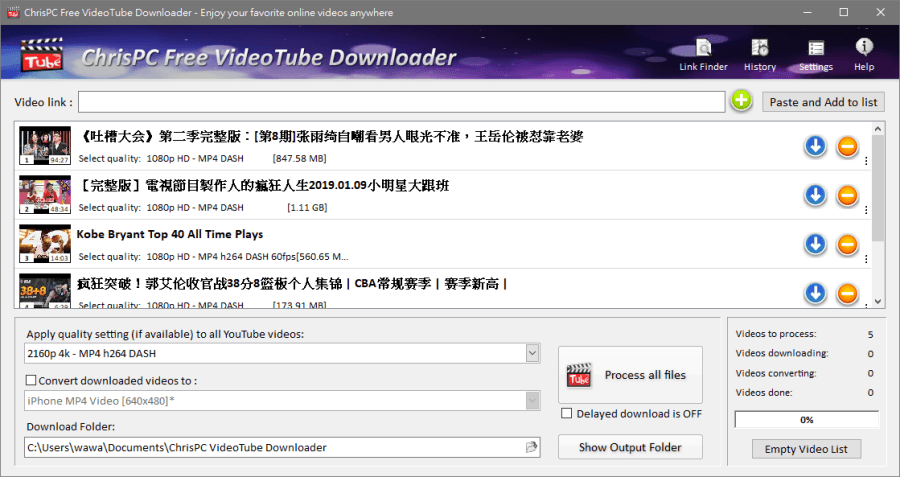Open the History panel
Screen dimensions: 900x477
[760, 55]
